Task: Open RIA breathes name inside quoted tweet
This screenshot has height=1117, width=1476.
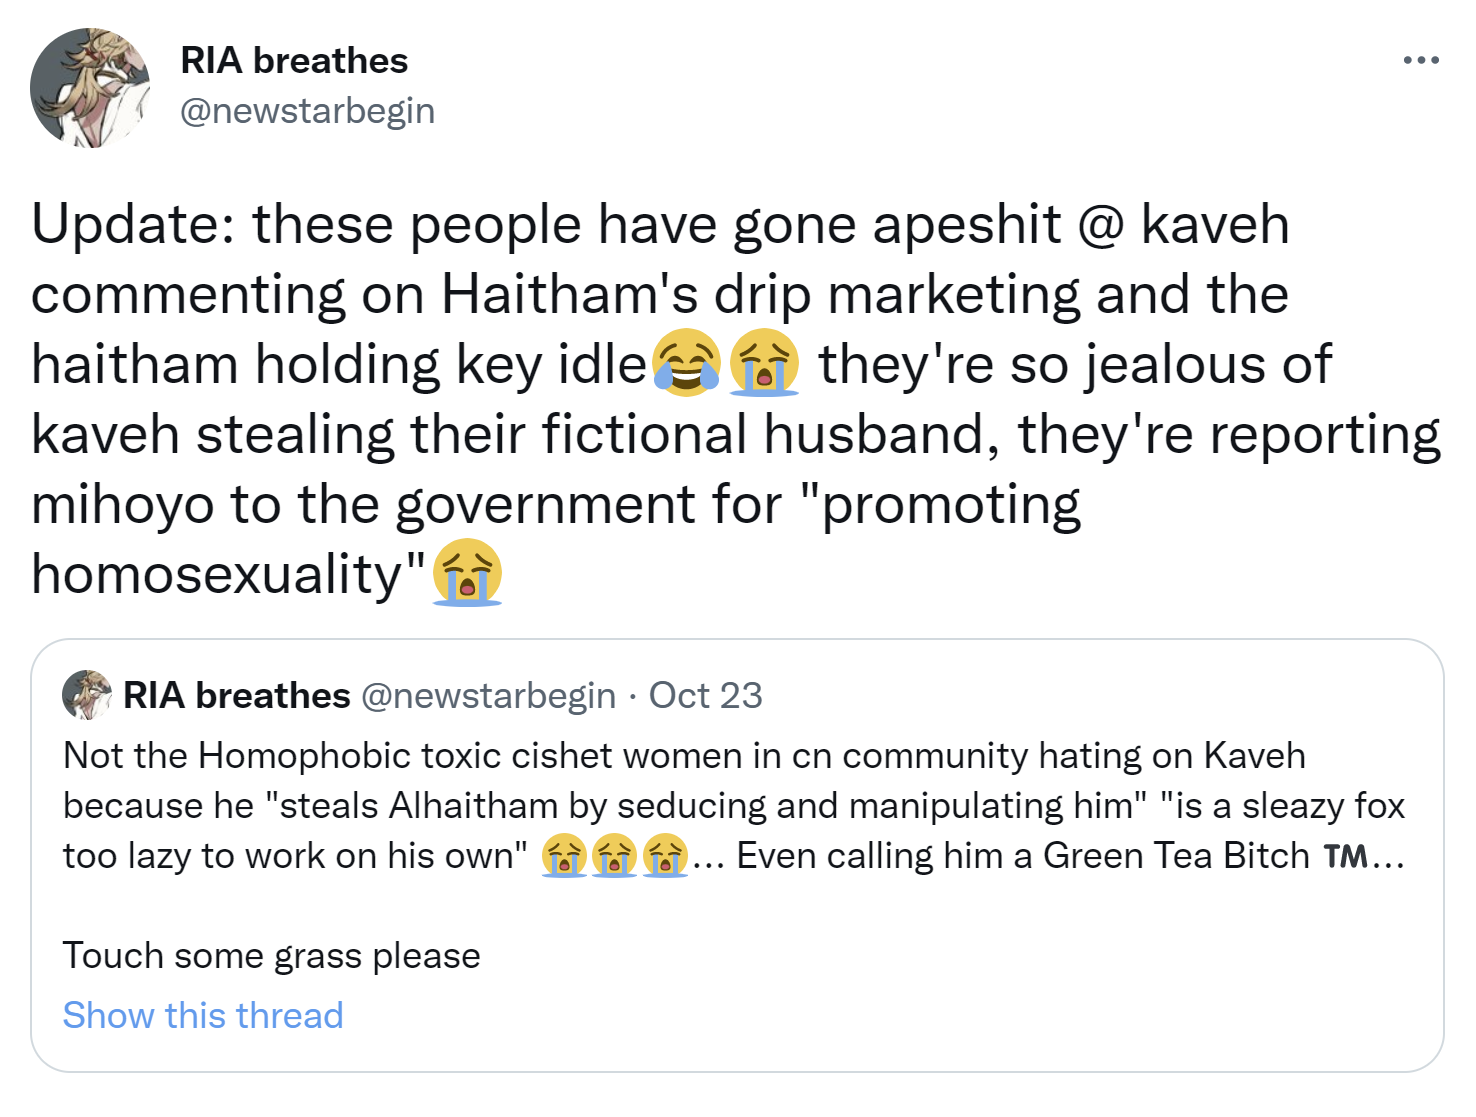Action: pyautogui.click(x=236, y=695)
